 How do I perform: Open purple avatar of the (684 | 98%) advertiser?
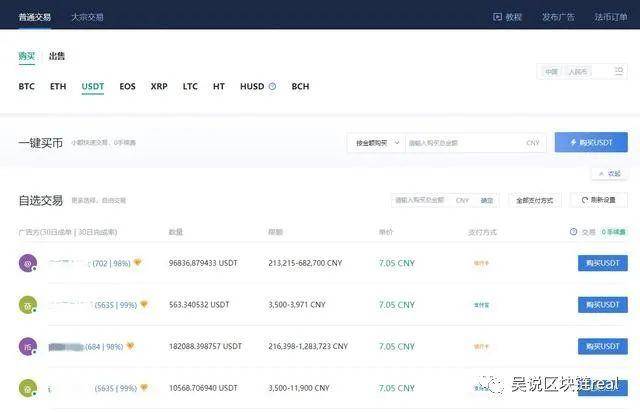[x=28, y=347]
